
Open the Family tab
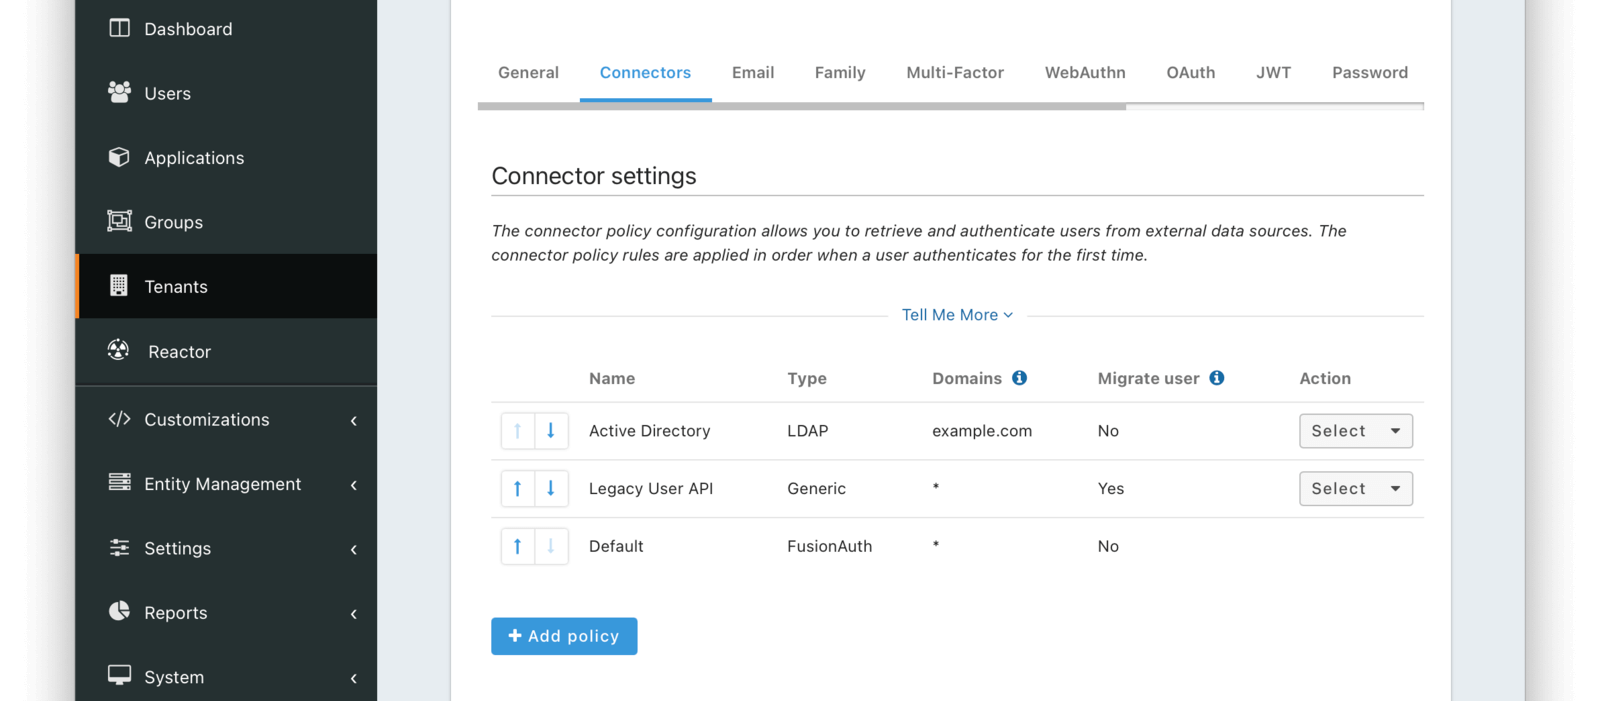[x=840, y=72]
